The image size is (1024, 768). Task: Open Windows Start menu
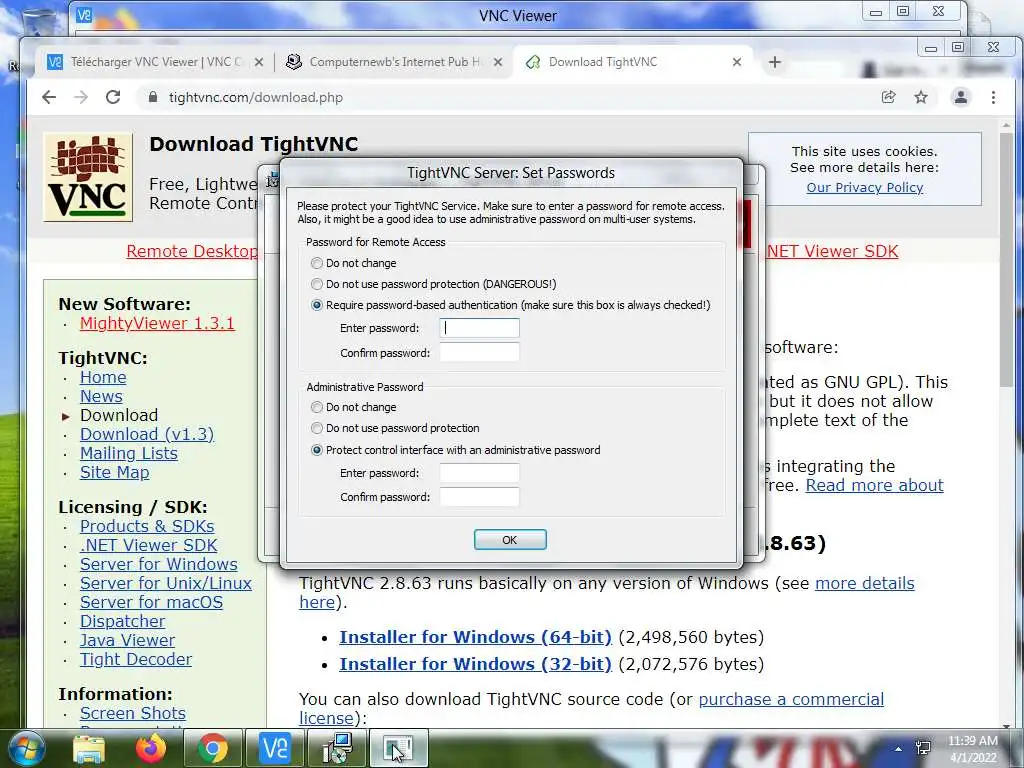click(x=26, y=748)
